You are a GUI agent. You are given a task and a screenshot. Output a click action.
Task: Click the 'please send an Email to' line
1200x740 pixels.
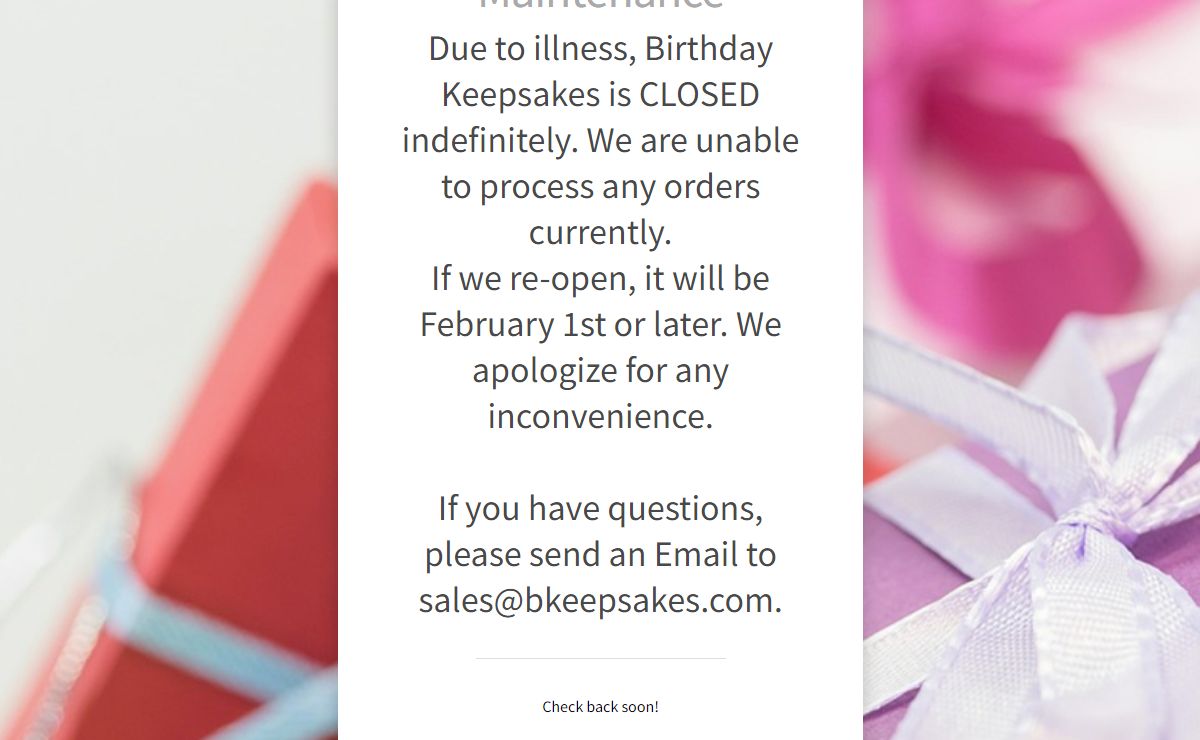coord(600,554)
